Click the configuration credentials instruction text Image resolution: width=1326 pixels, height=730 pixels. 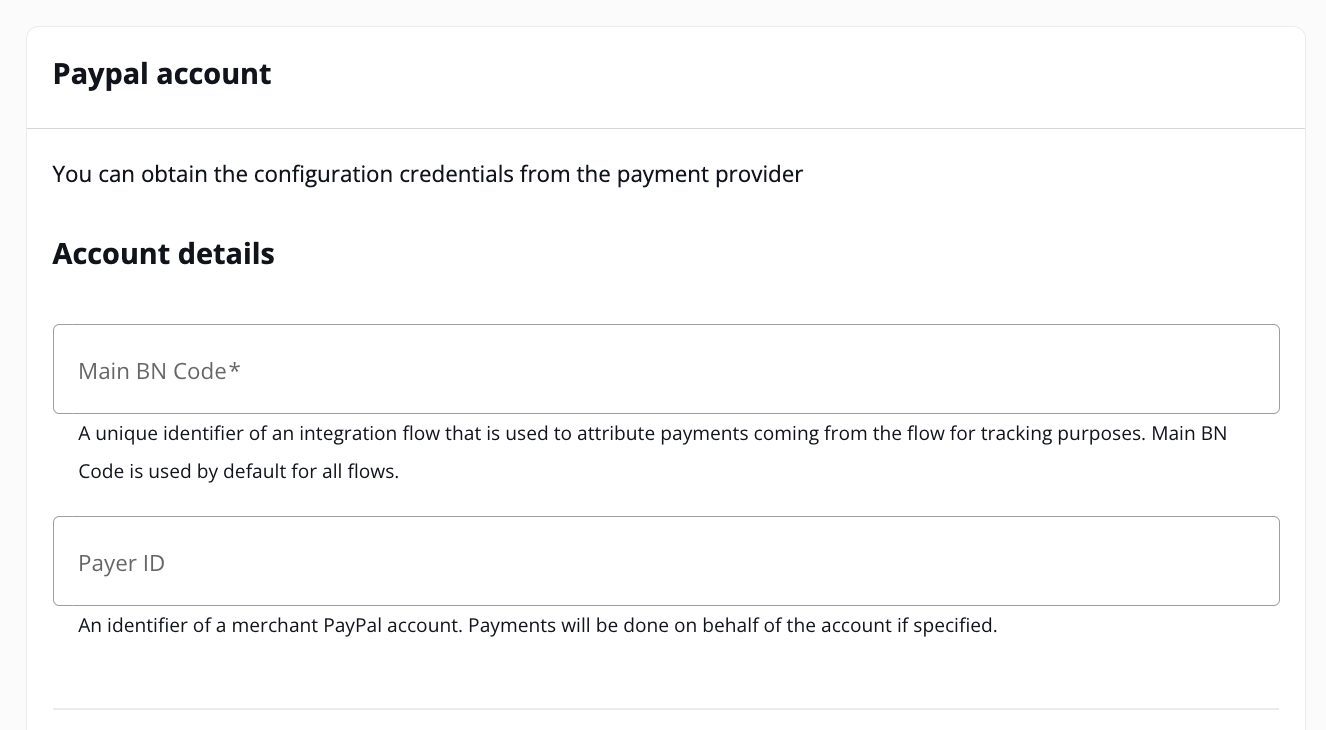point(428,175)
